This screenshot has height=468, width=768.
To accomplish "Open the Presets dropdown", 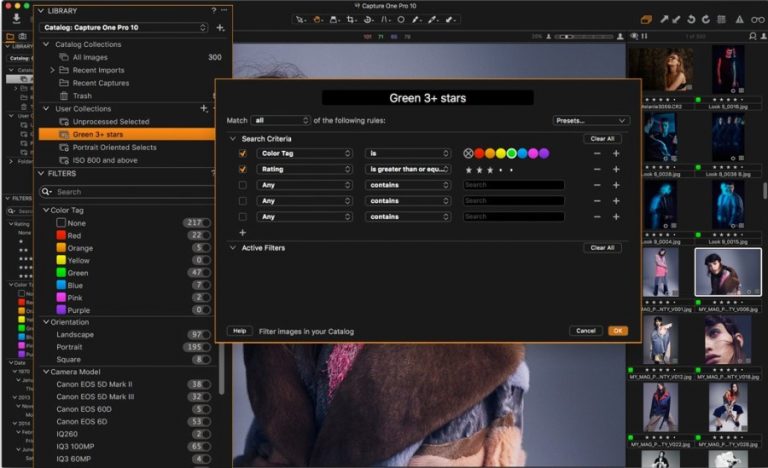I will click(x=590, y=121).
